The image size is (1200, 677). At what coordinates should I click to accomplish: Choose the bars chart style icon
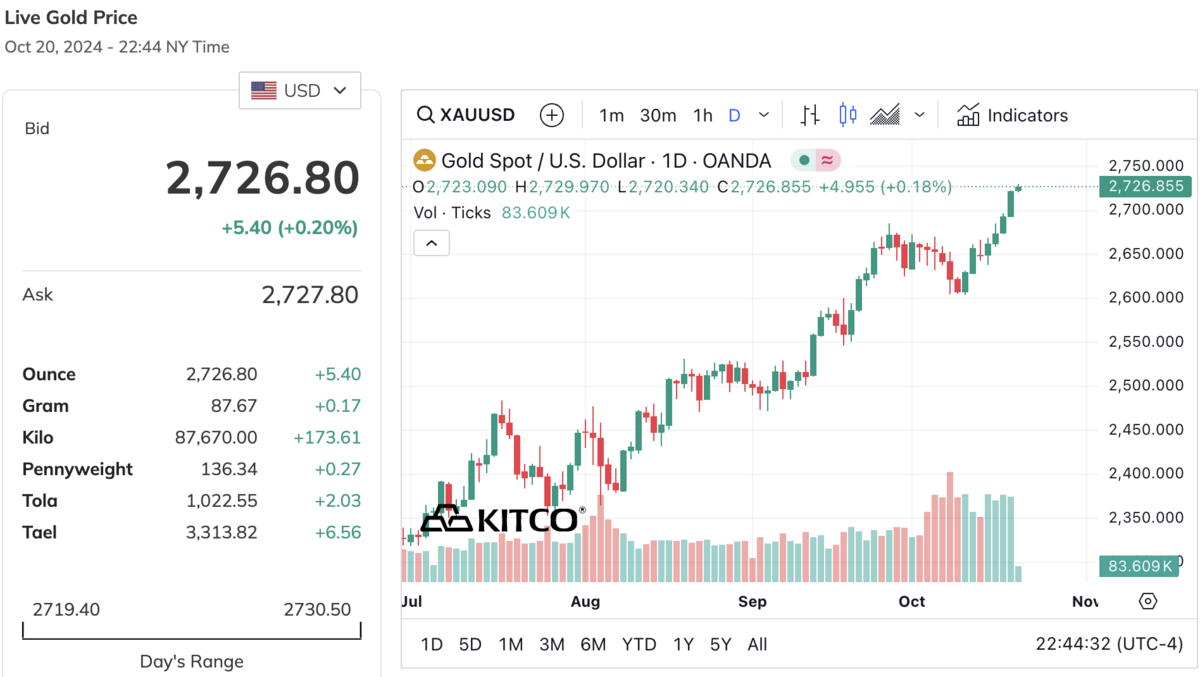[x=810, y=115]
